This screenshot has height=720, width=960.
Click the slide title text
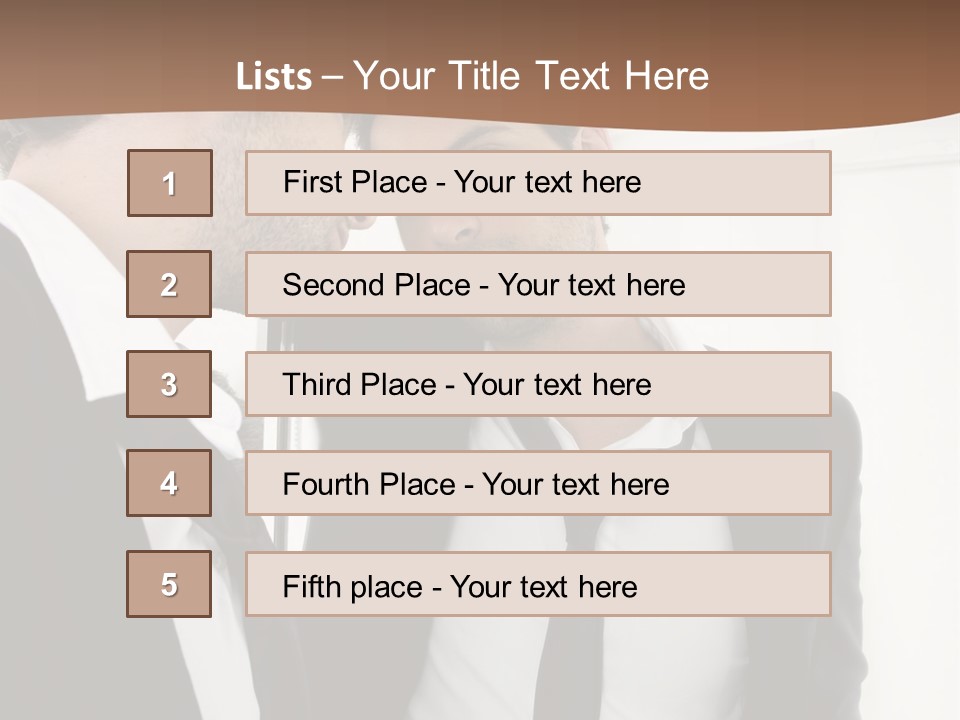tap(472, 76)
